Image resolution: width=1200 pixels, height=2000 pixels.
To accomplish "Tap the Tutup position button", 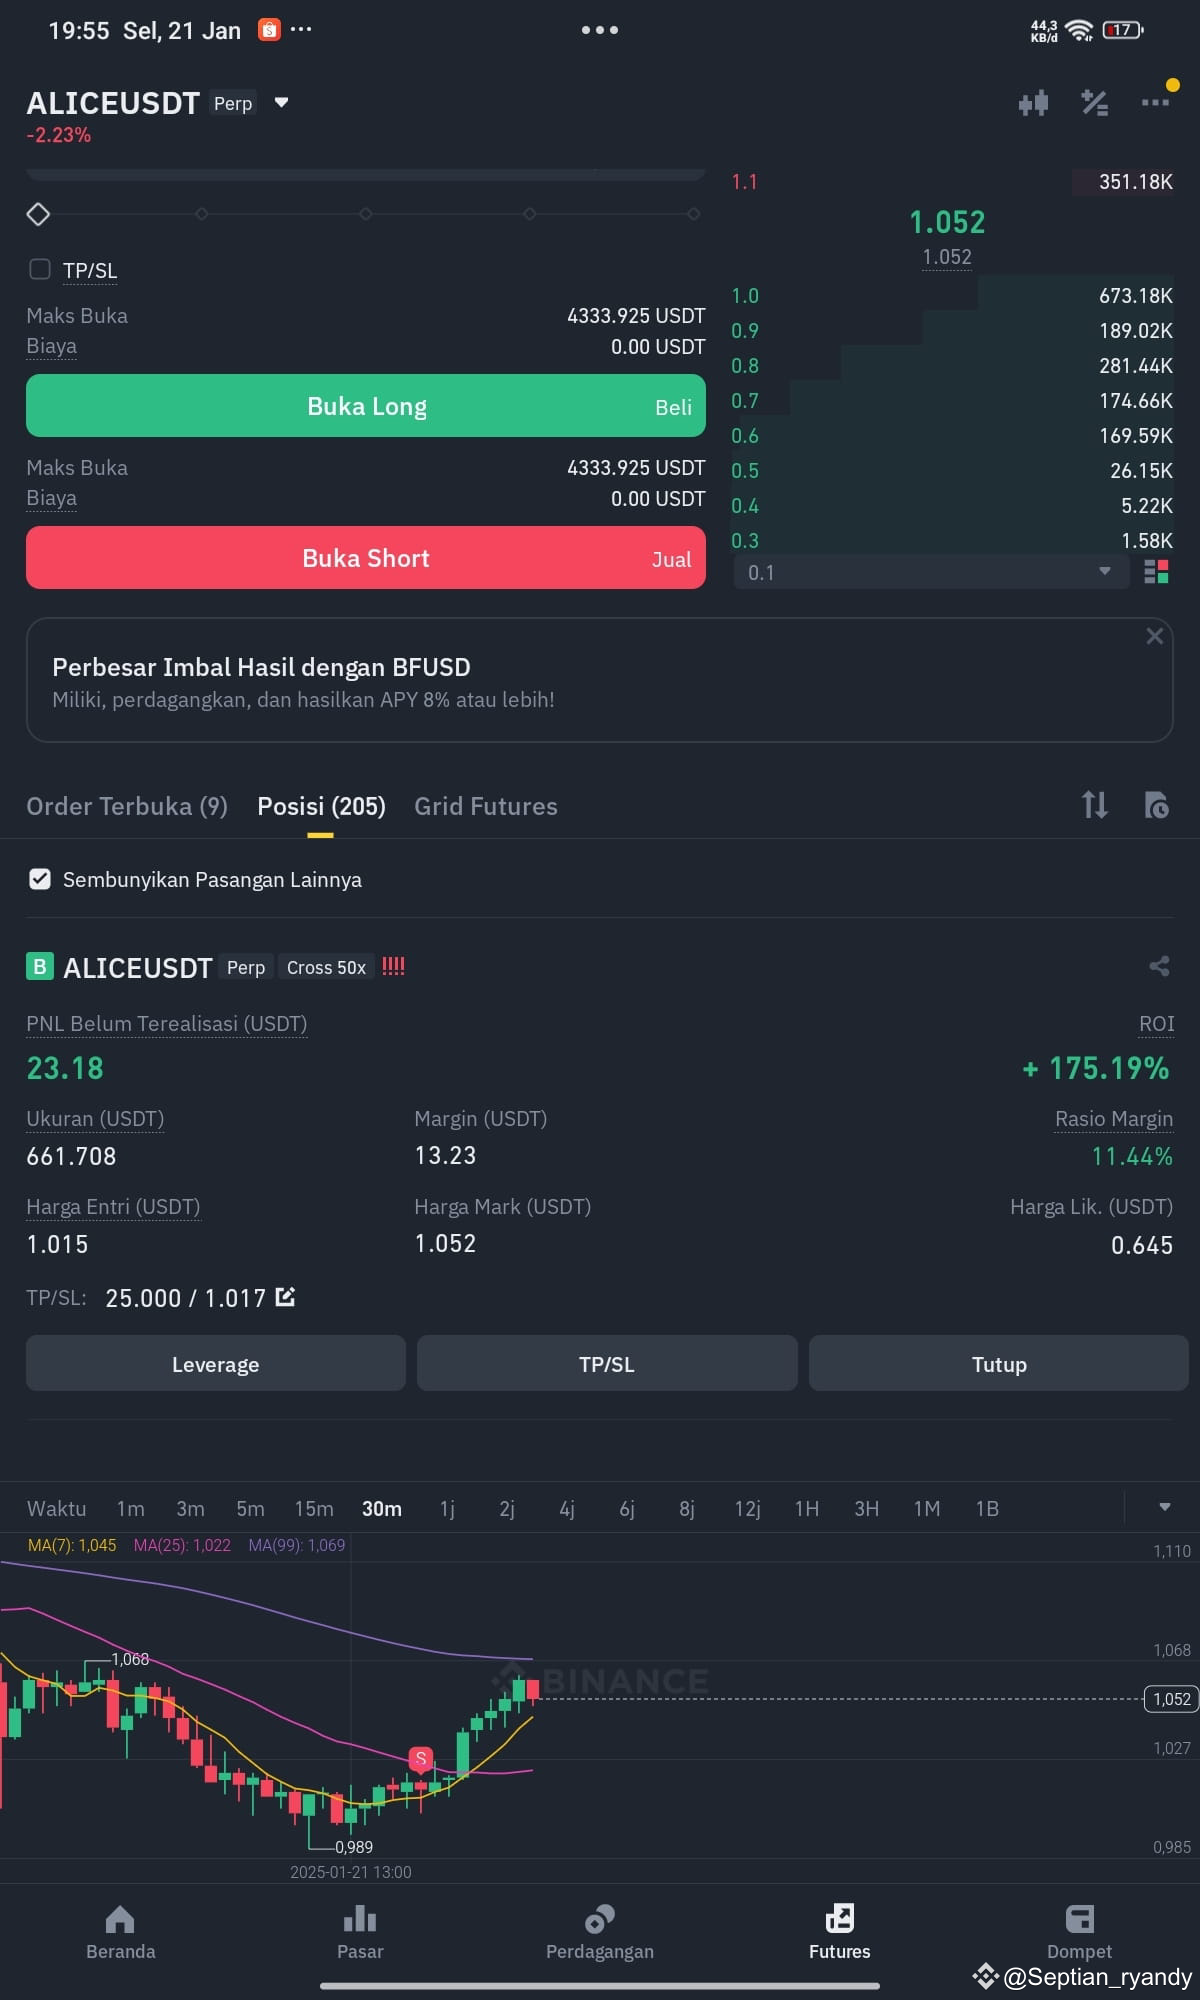I will [999, 1364].
